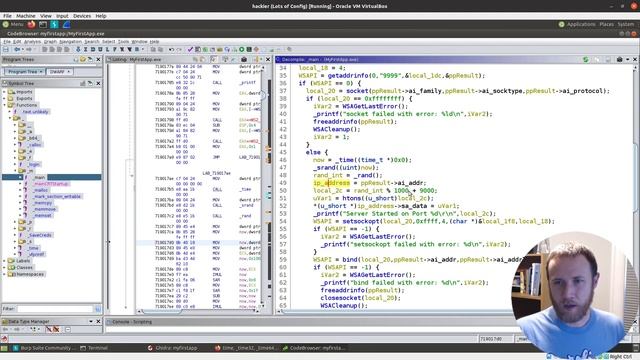Go to next data 'D' navigation icon
Image resolution: width=640 pixels, height=360 pixels.
pyautogui.click(x=93, y=49)
